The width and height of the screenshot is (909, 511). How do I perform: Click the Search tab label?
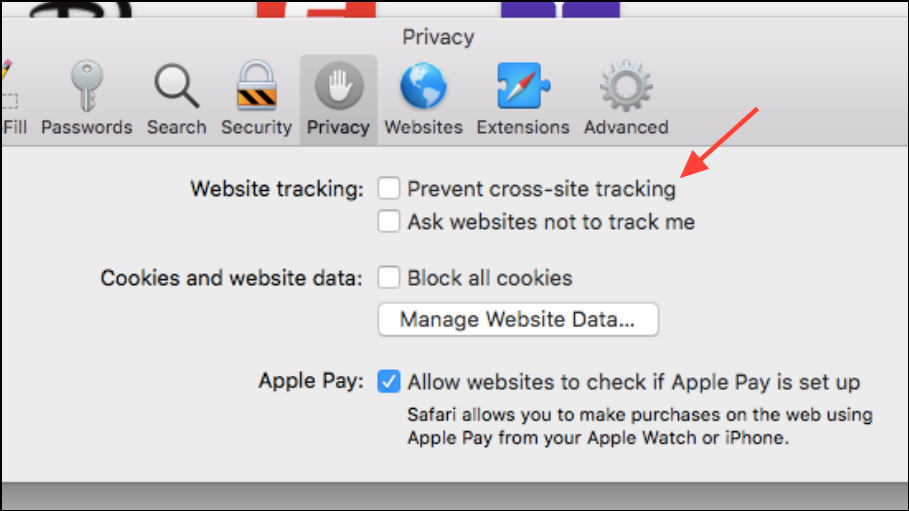(177, 127)
